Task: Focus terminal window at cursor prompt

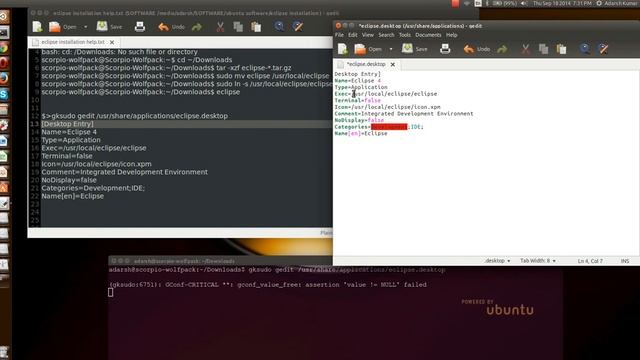Action: click(111, 292)
